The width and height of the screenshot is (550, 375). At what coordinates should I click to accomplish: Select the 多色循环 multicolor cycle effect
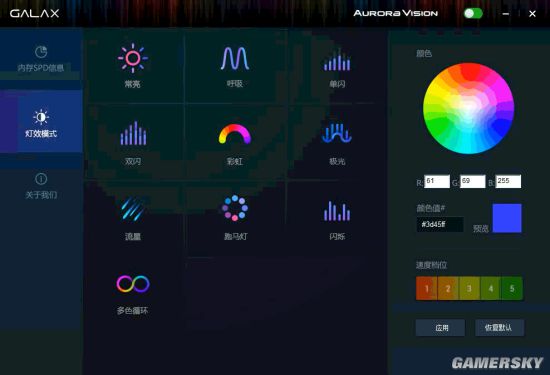(133, 294)
